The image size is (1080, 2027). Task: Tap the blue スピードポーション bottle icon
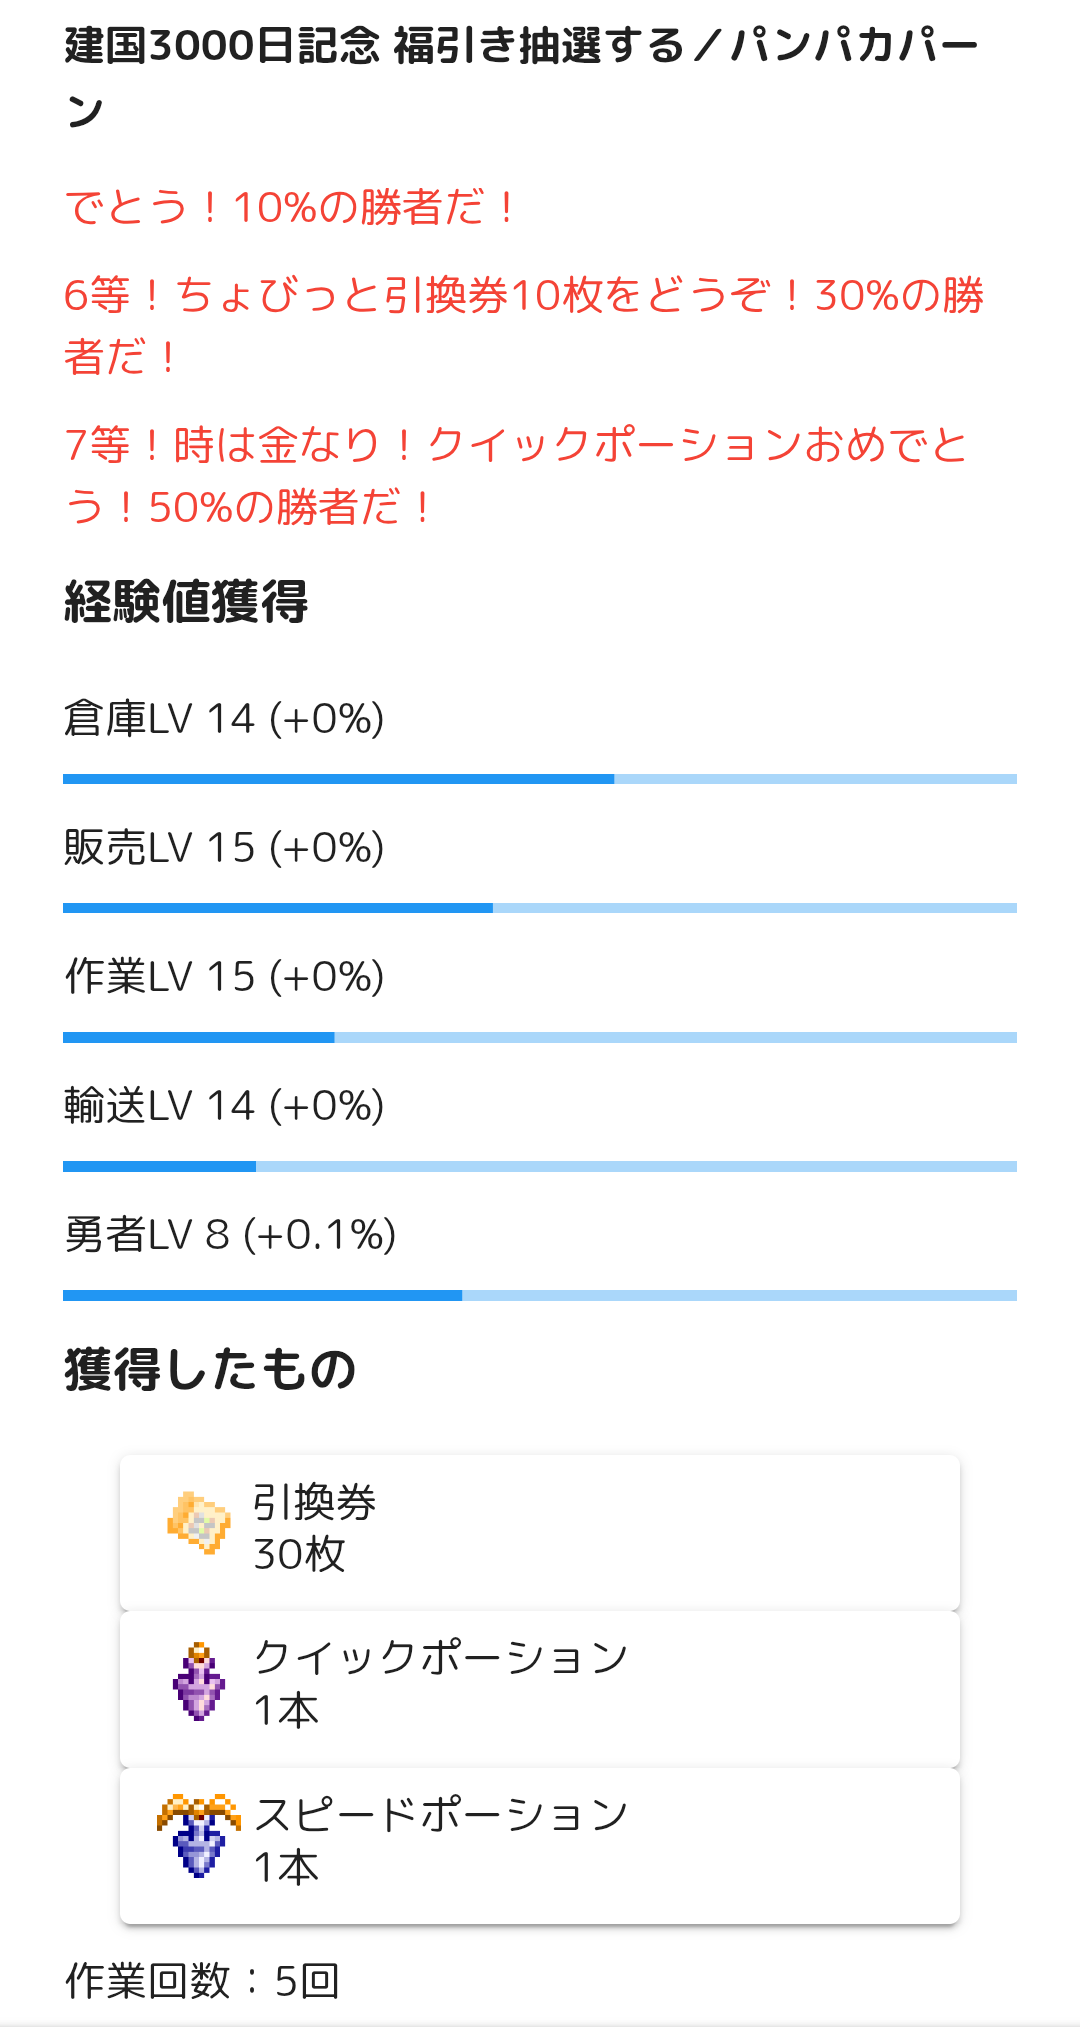(199, 1836)
